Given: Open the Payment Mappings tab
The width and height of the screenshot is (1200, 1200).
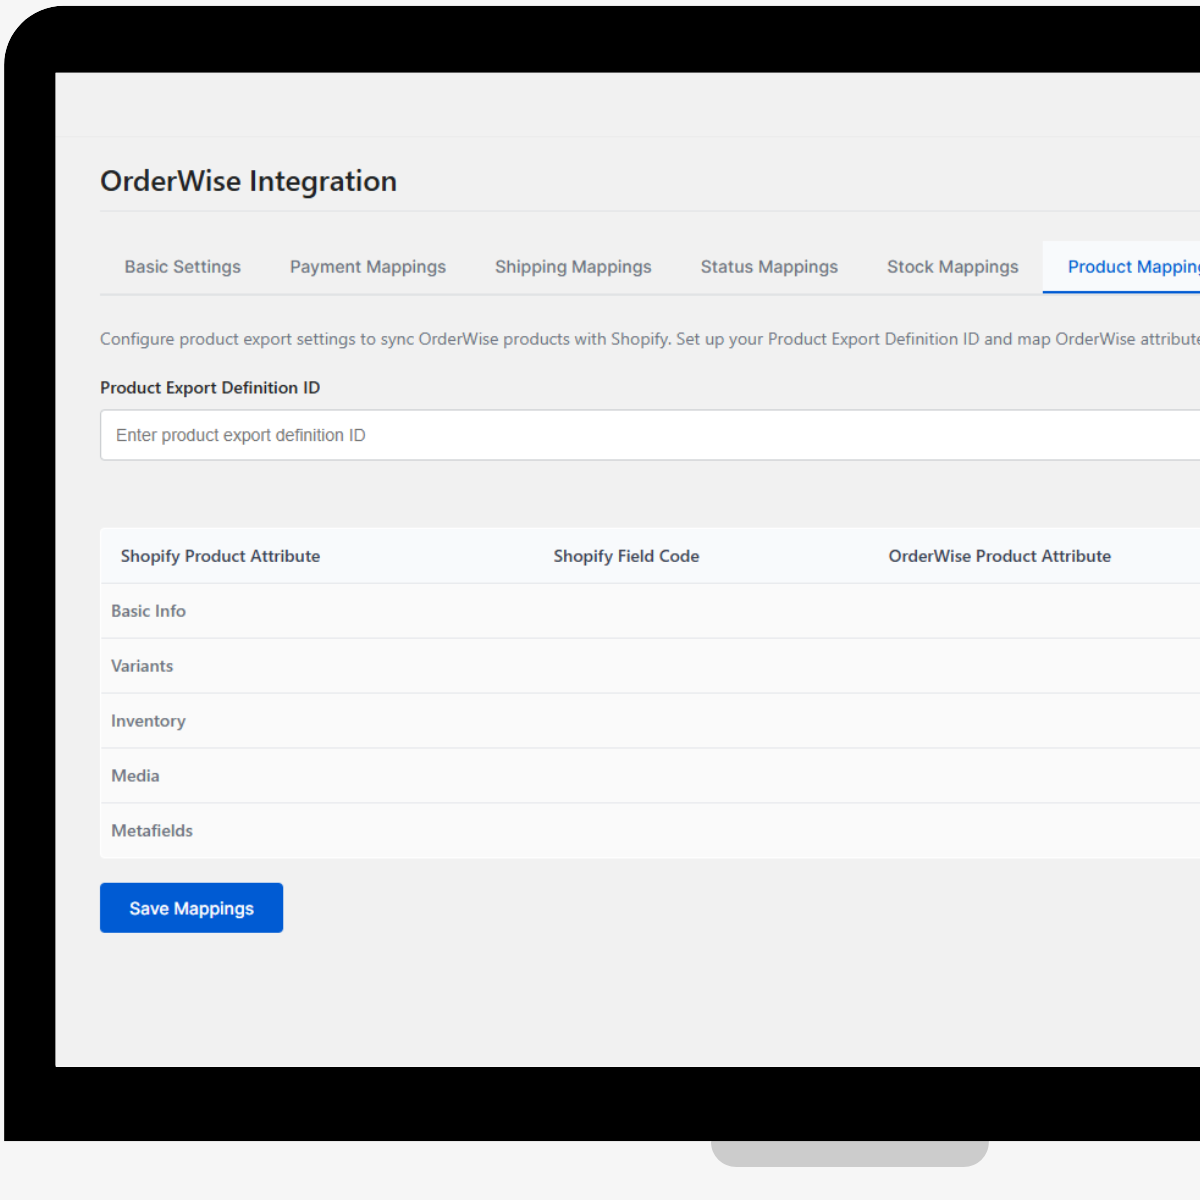Looking at the screenshot, I should [367, 267].
